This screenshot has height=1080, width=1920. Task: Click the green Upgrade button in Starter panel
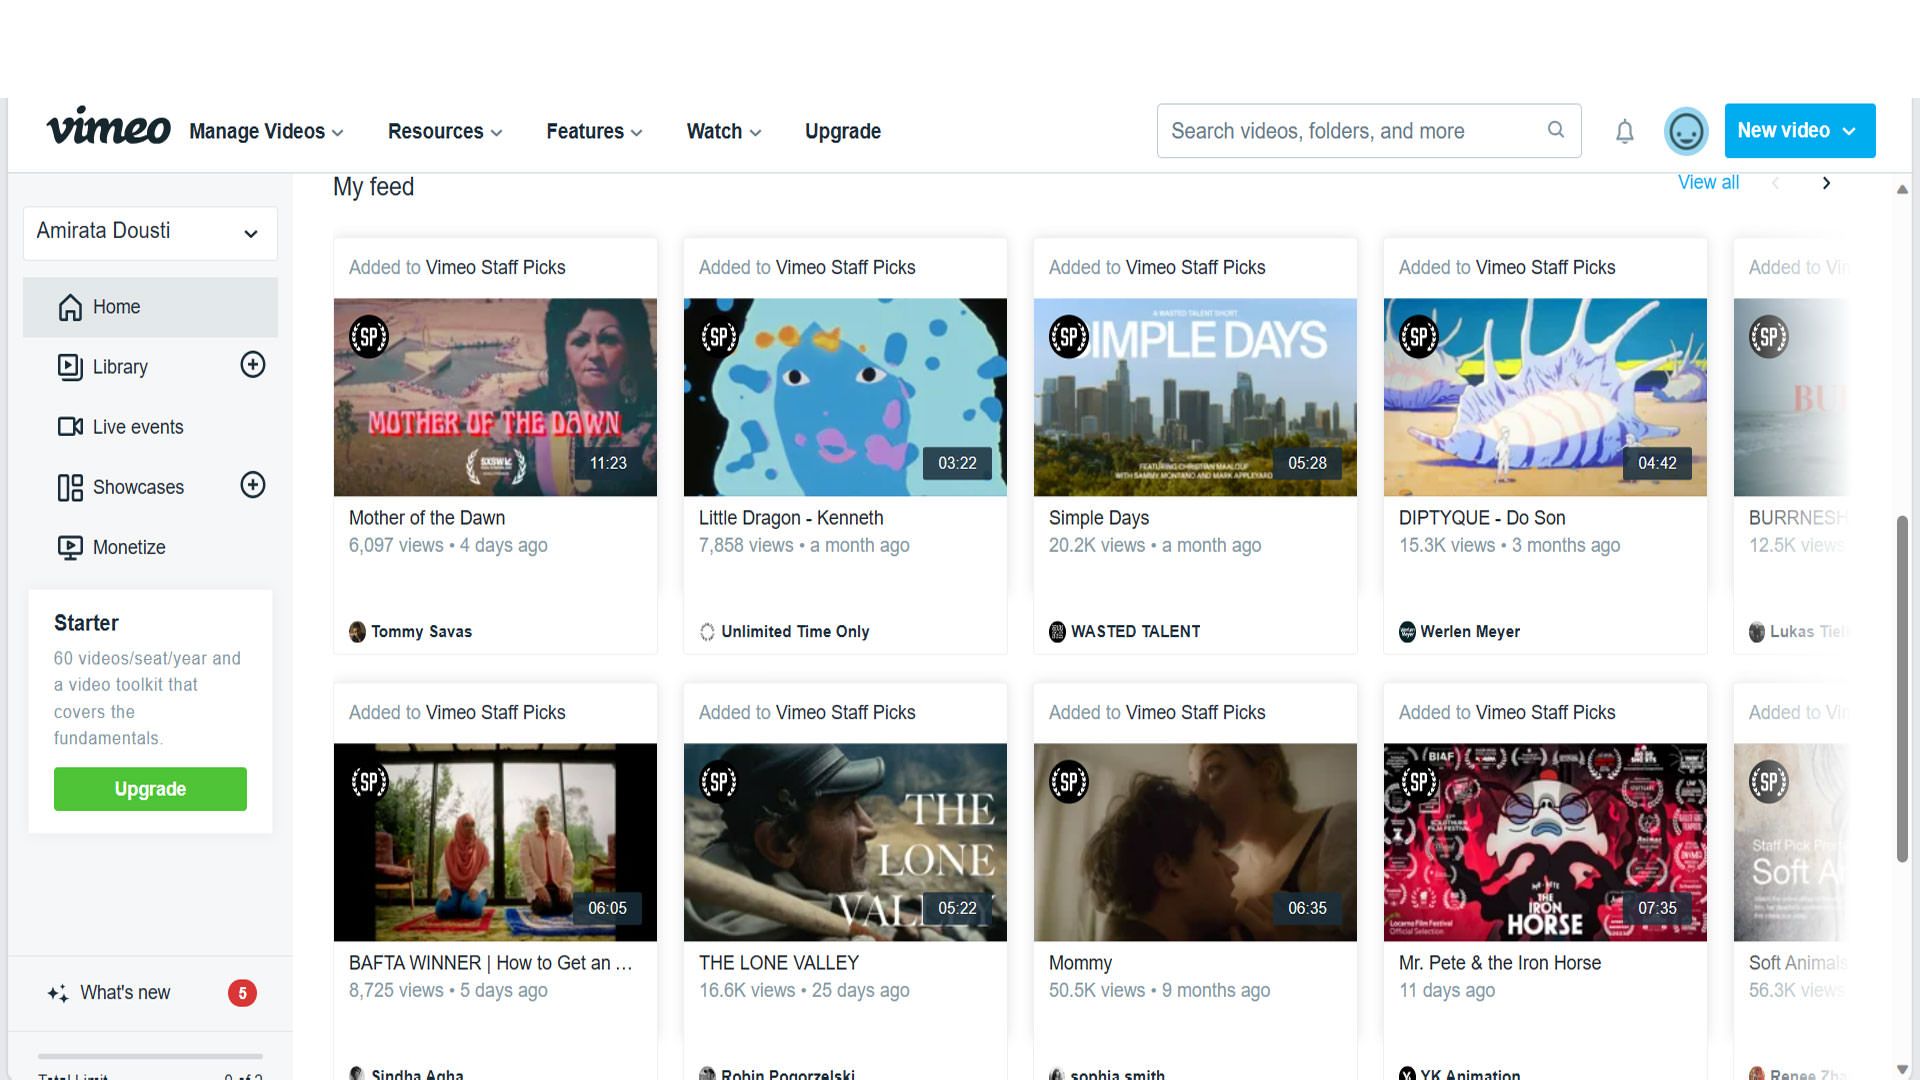(x=150, y=789)
